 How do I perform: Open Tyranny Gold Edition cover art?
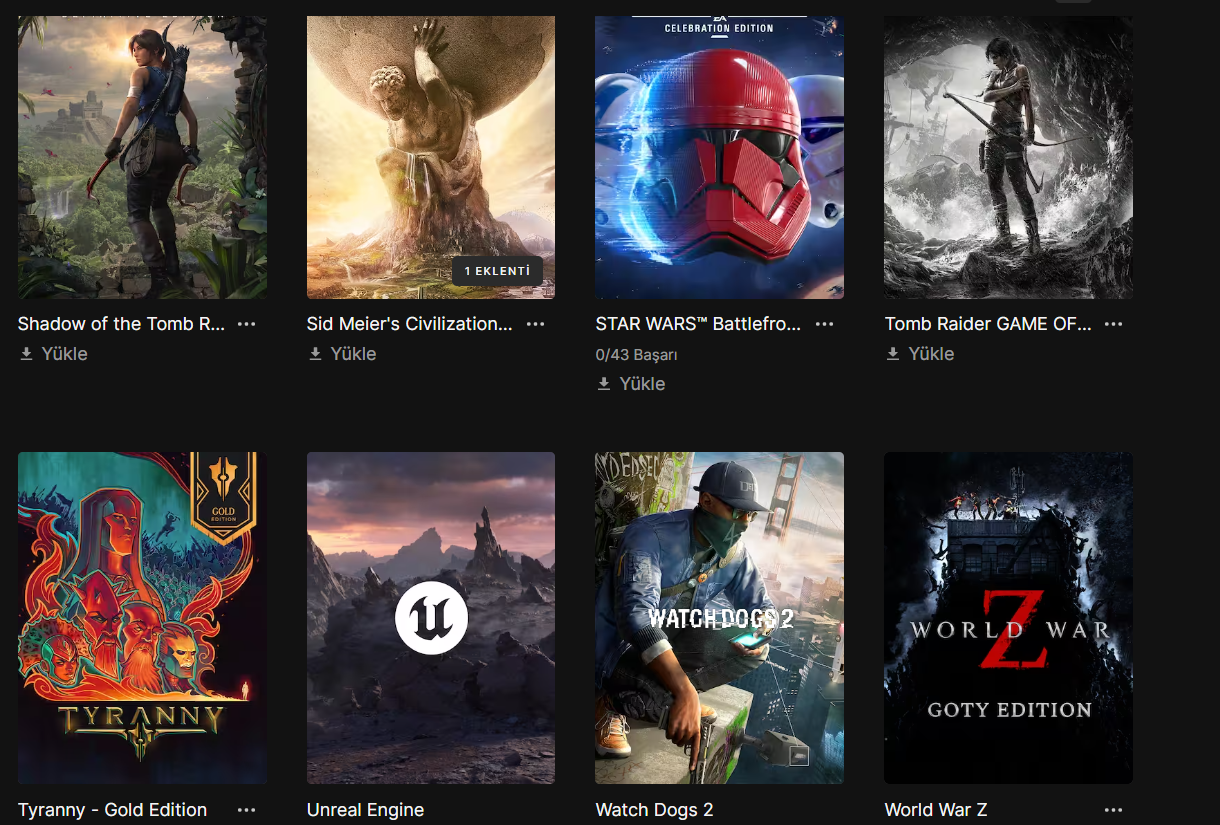[142, 618]
